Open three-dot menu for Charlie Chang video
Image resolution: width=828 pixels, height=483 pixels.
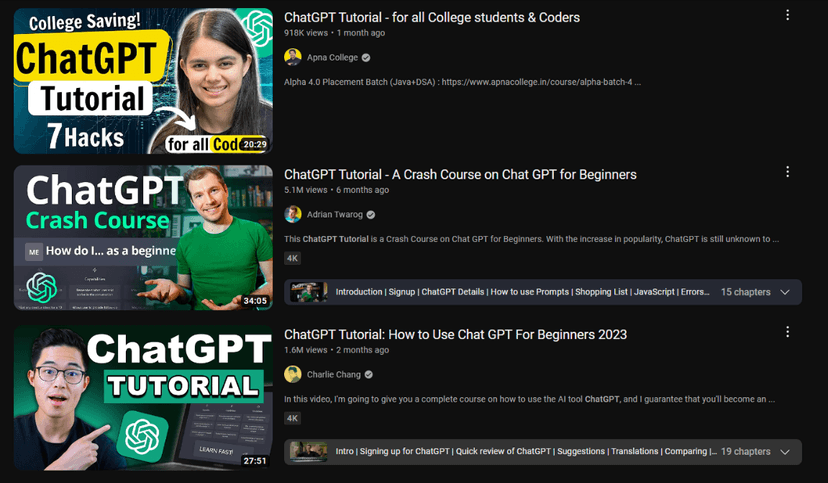point(787,332)
